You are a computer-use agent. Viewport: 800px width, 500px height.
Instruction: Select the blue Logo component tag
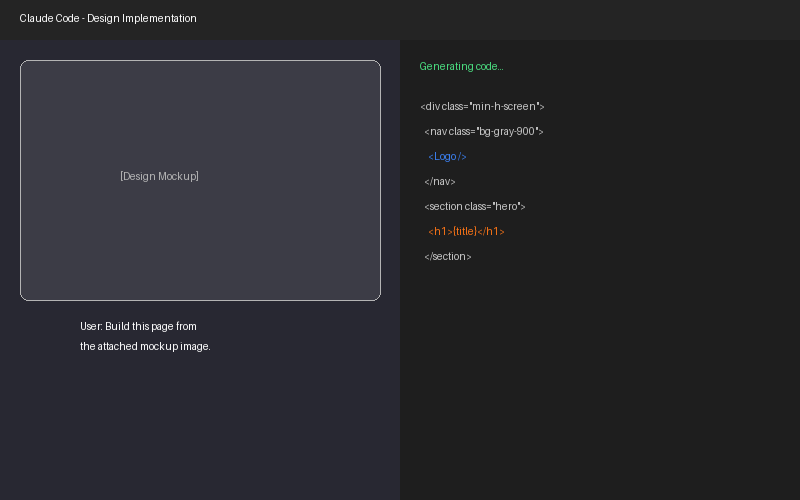447,157
